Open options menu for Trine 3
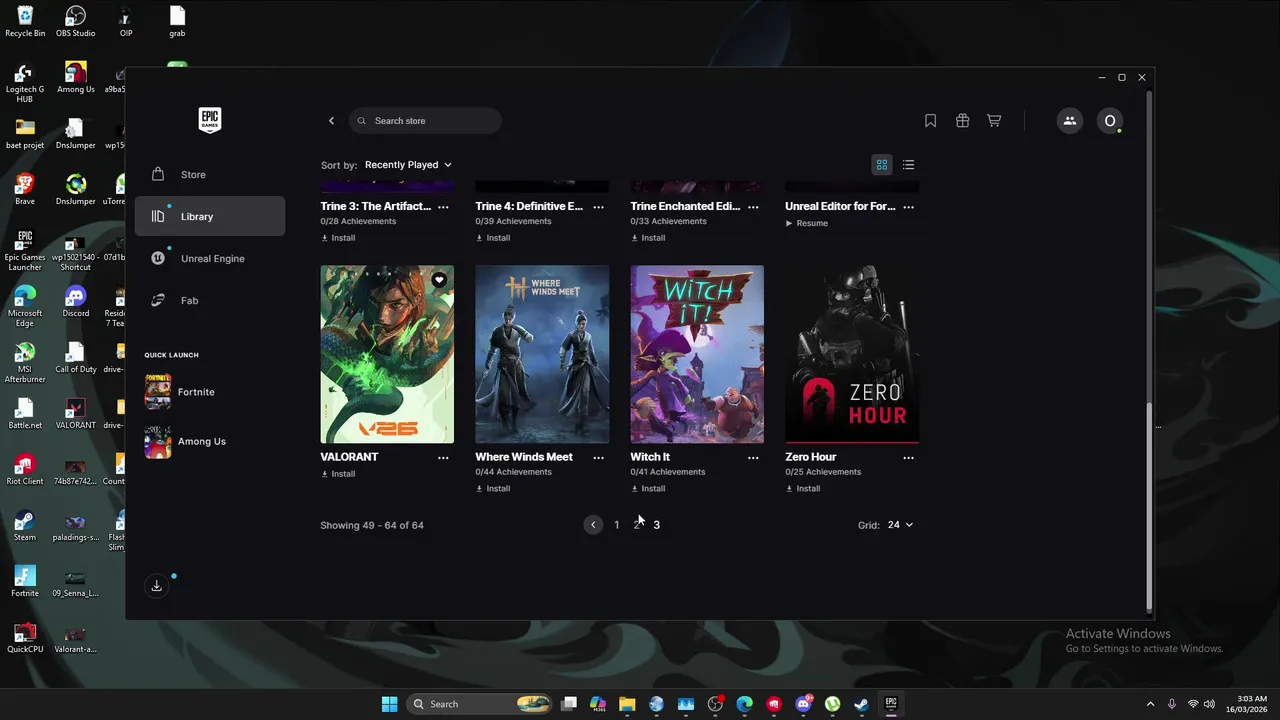Image resolution: width=1280 pixels, height=720 pixels. 443,207
